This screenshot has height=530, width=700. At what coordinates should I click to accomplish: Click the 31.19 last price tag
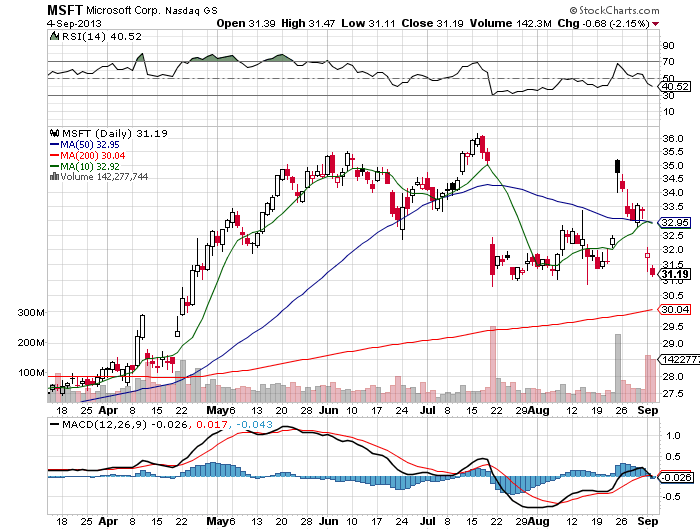675,274
